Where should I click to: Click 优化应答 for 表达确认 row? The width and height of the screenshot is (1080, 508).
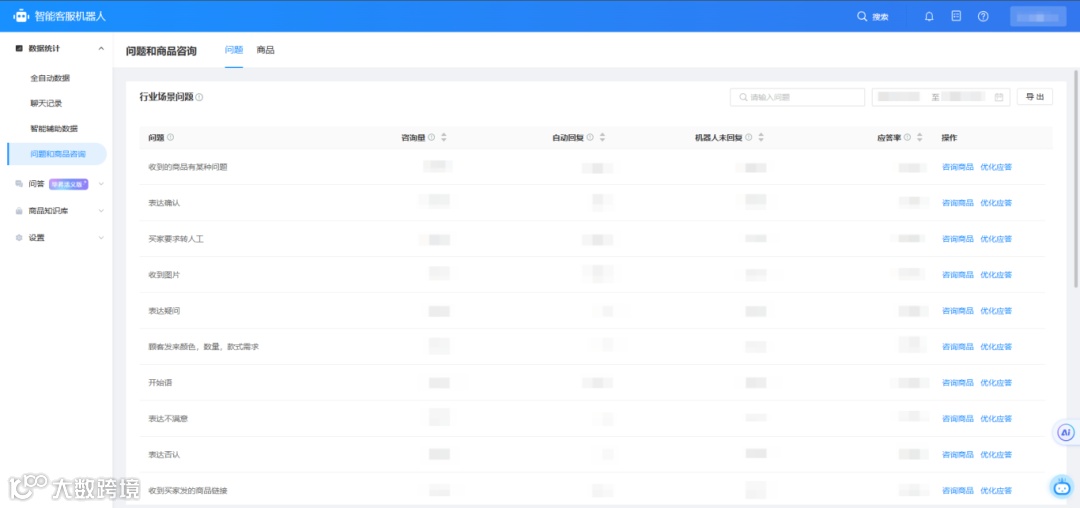click(996, 202)
